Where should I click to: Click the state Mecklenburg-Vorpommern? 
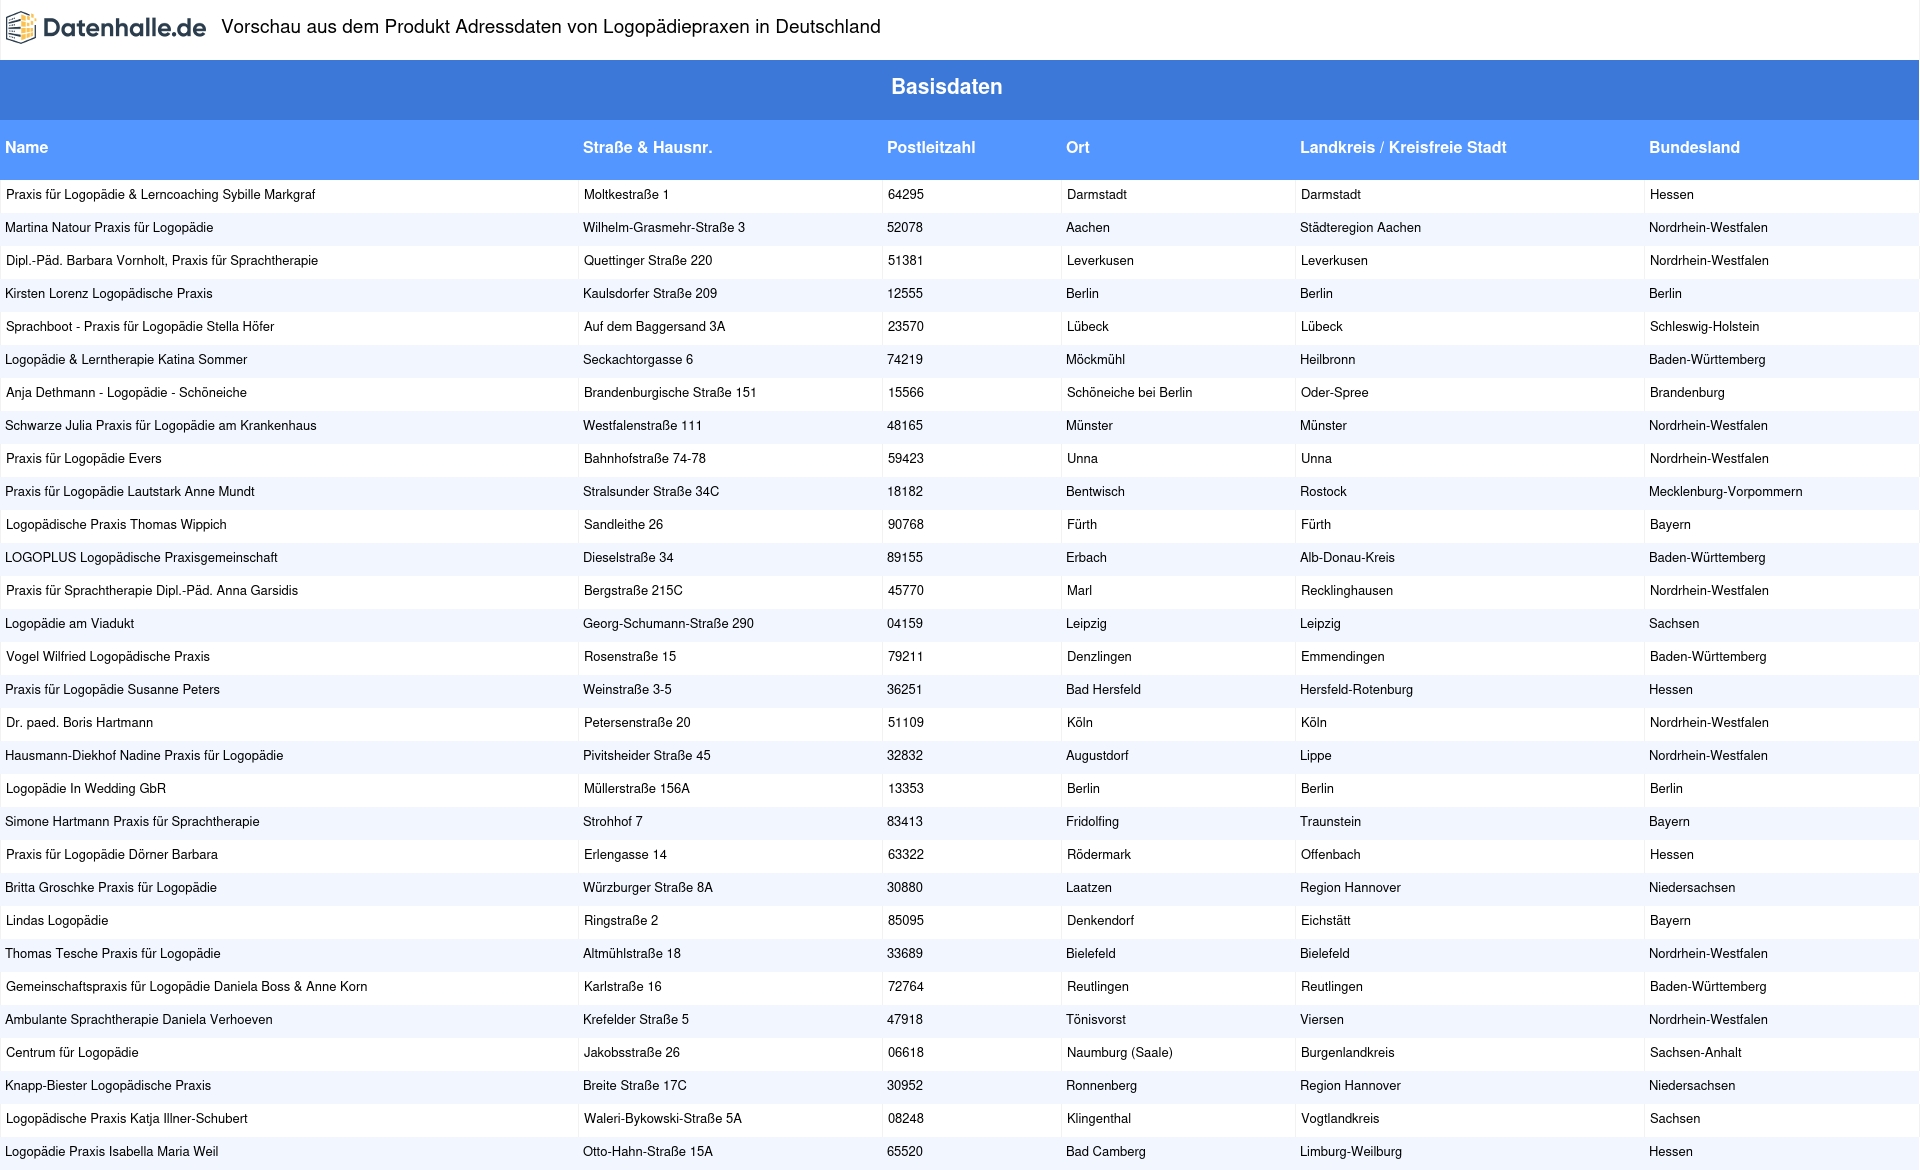pos(1726,492)
